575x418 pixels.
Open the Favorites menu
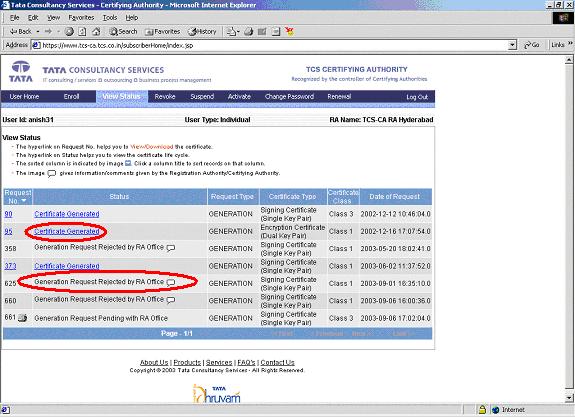[x=81, y=18]
